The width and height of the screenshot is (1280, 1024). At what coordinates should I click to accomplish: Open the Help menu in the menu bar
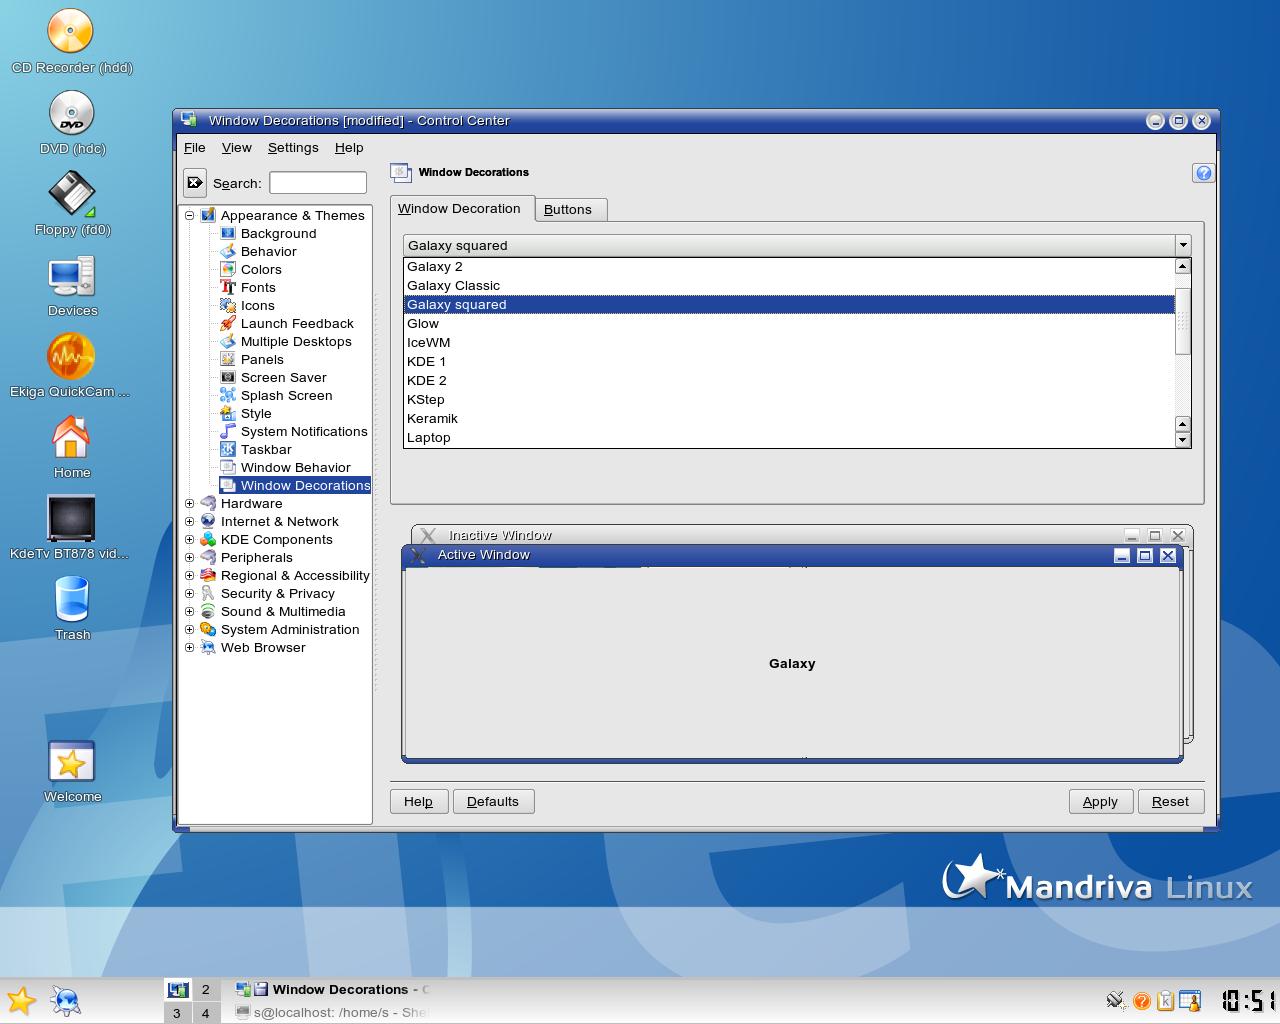click(x=349, y=147)
